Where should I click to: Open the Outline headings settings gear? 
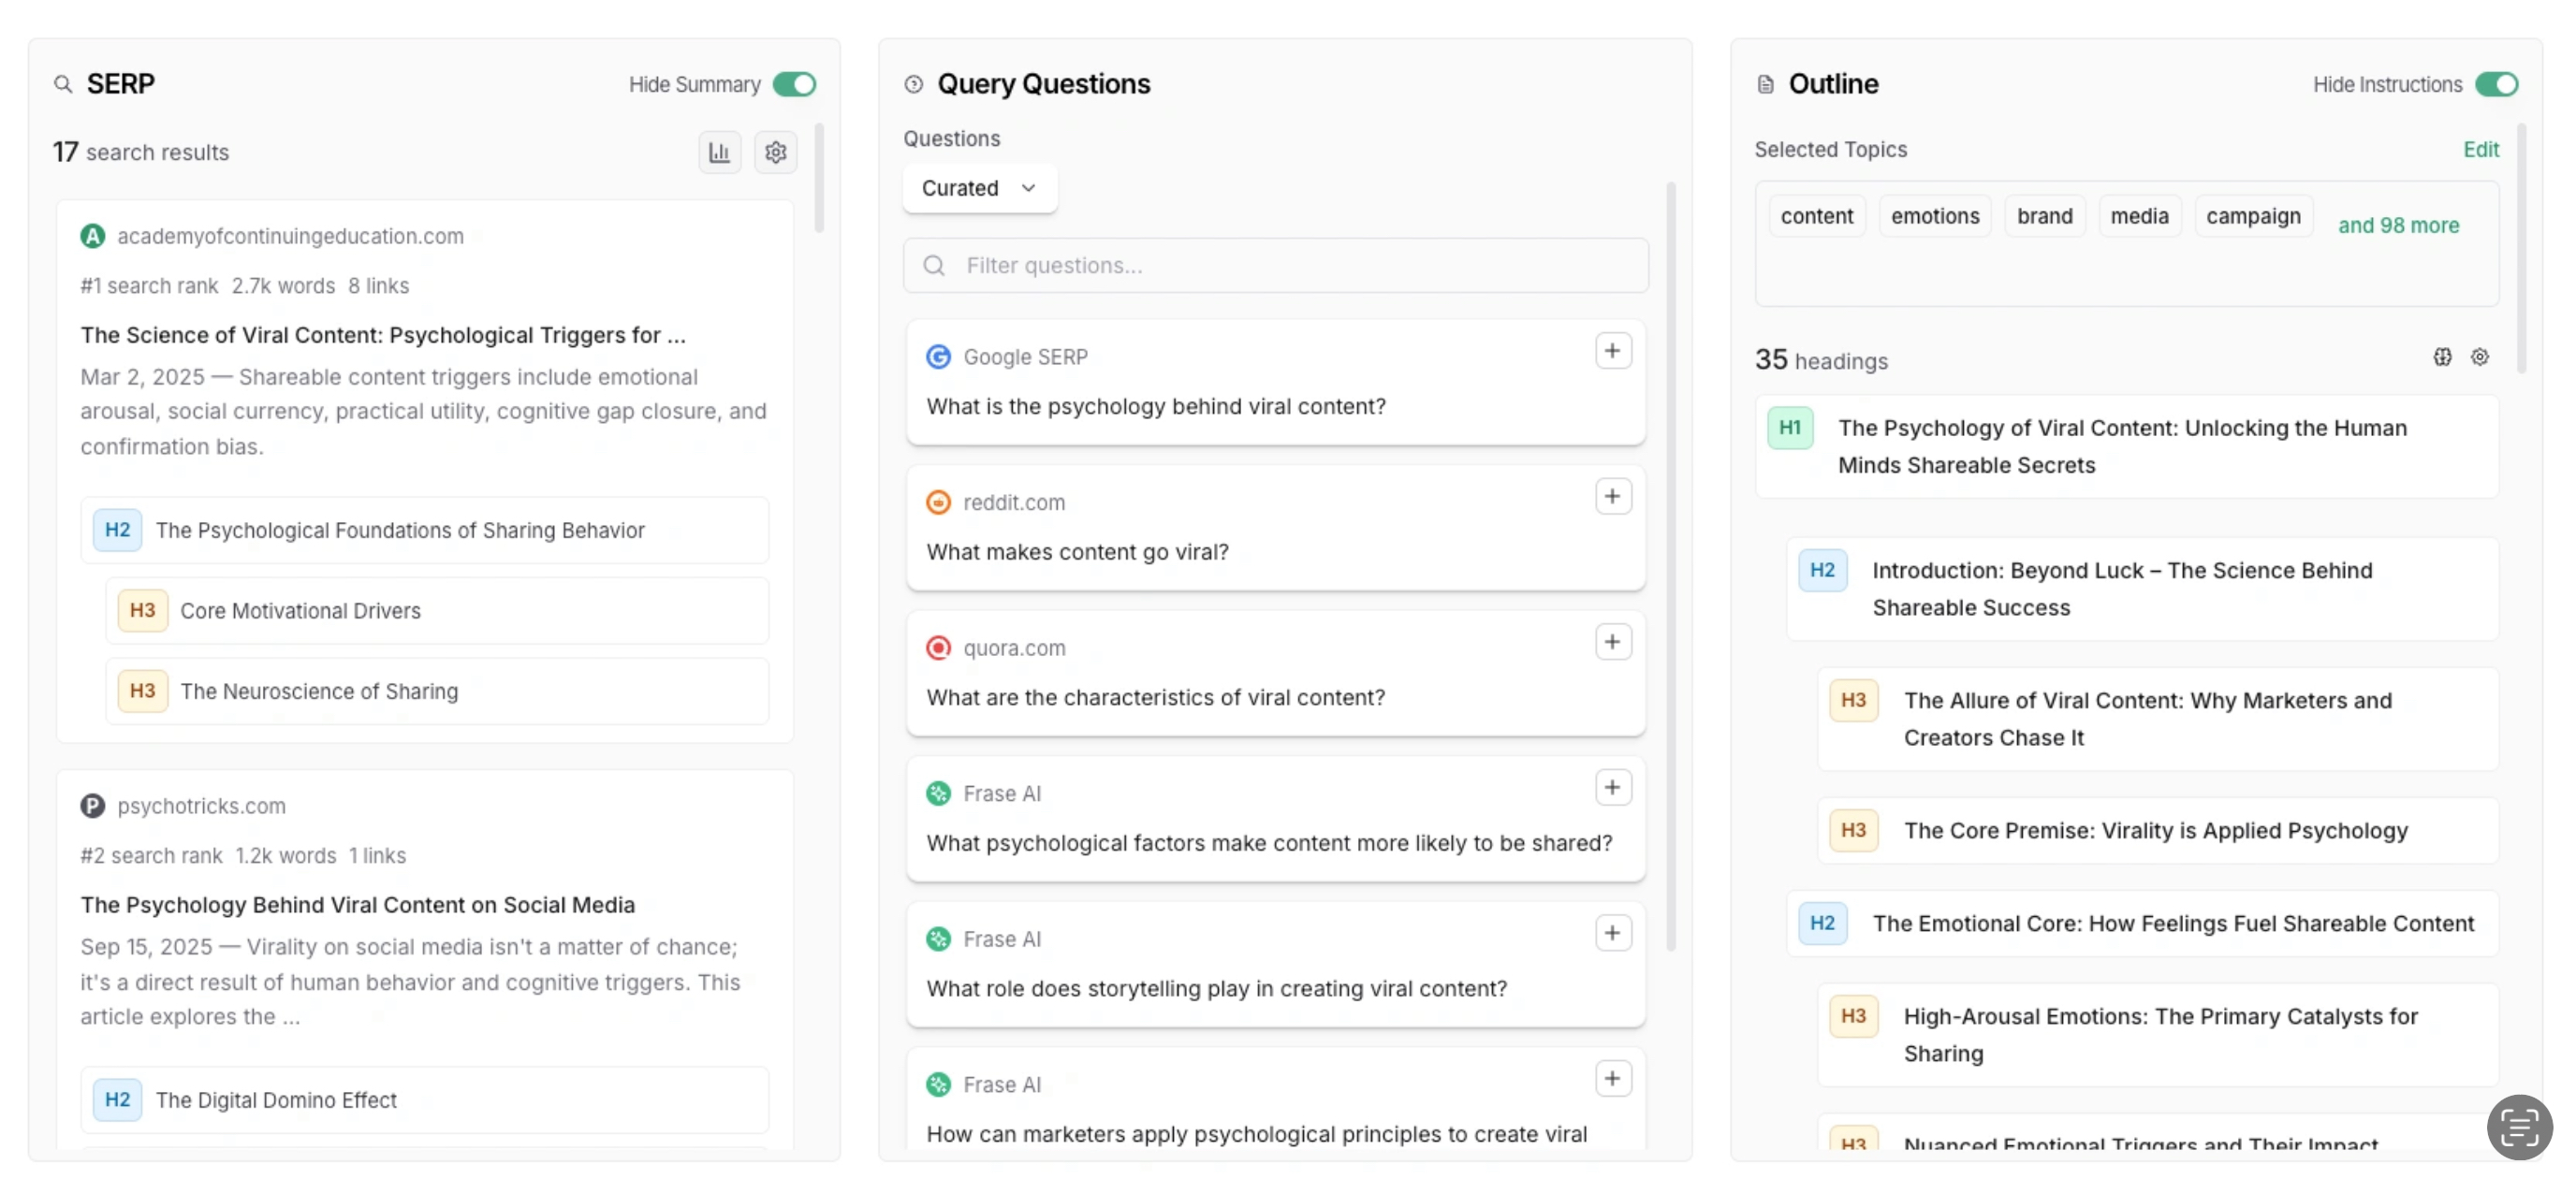click(x=2480, y=357)
